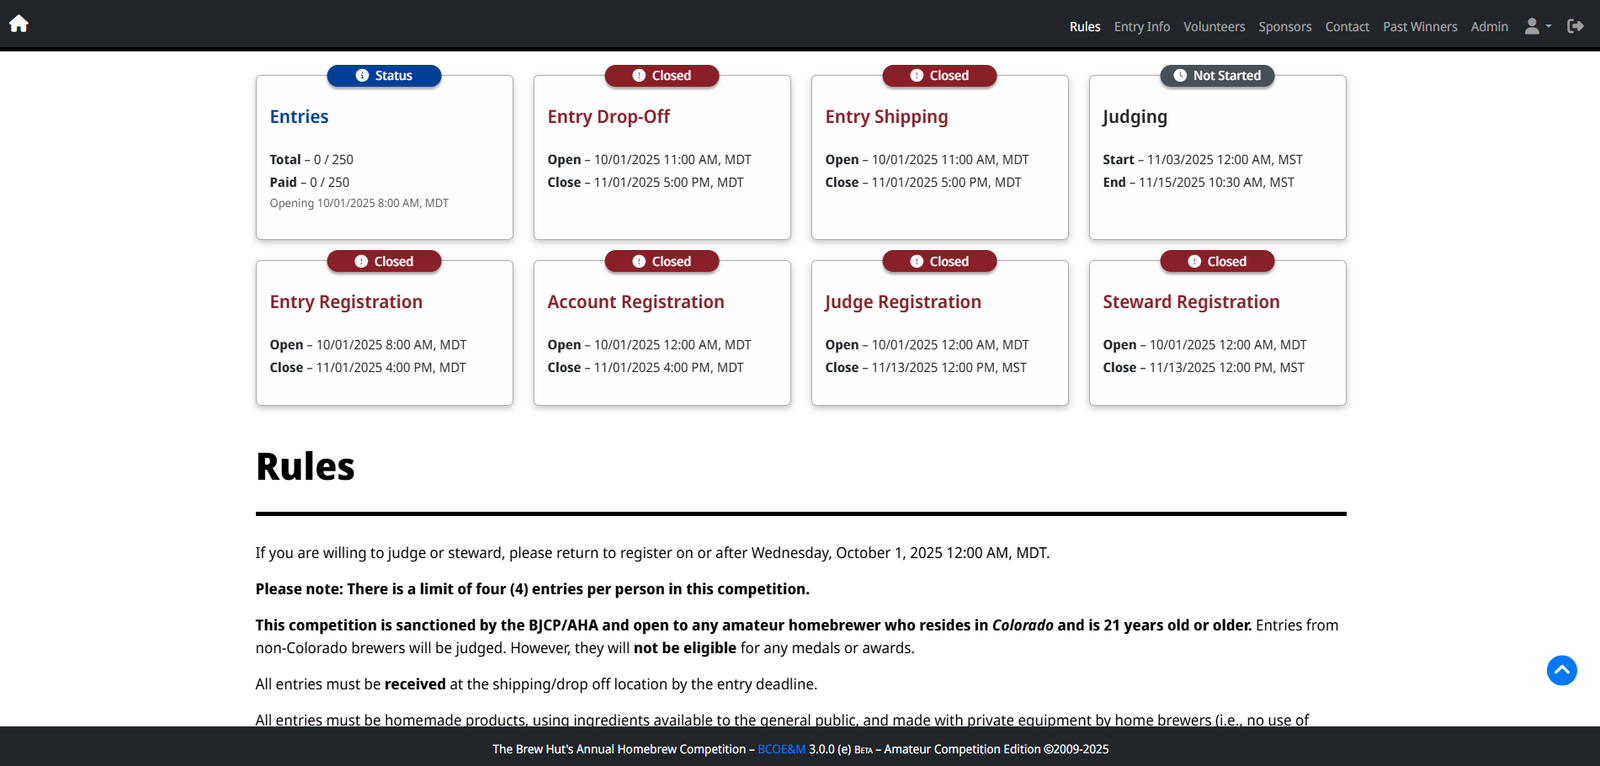Click the Steward Registration card heading
Image resolution: width=1600 pixels, height=766 pixels.
(1190, 302)
